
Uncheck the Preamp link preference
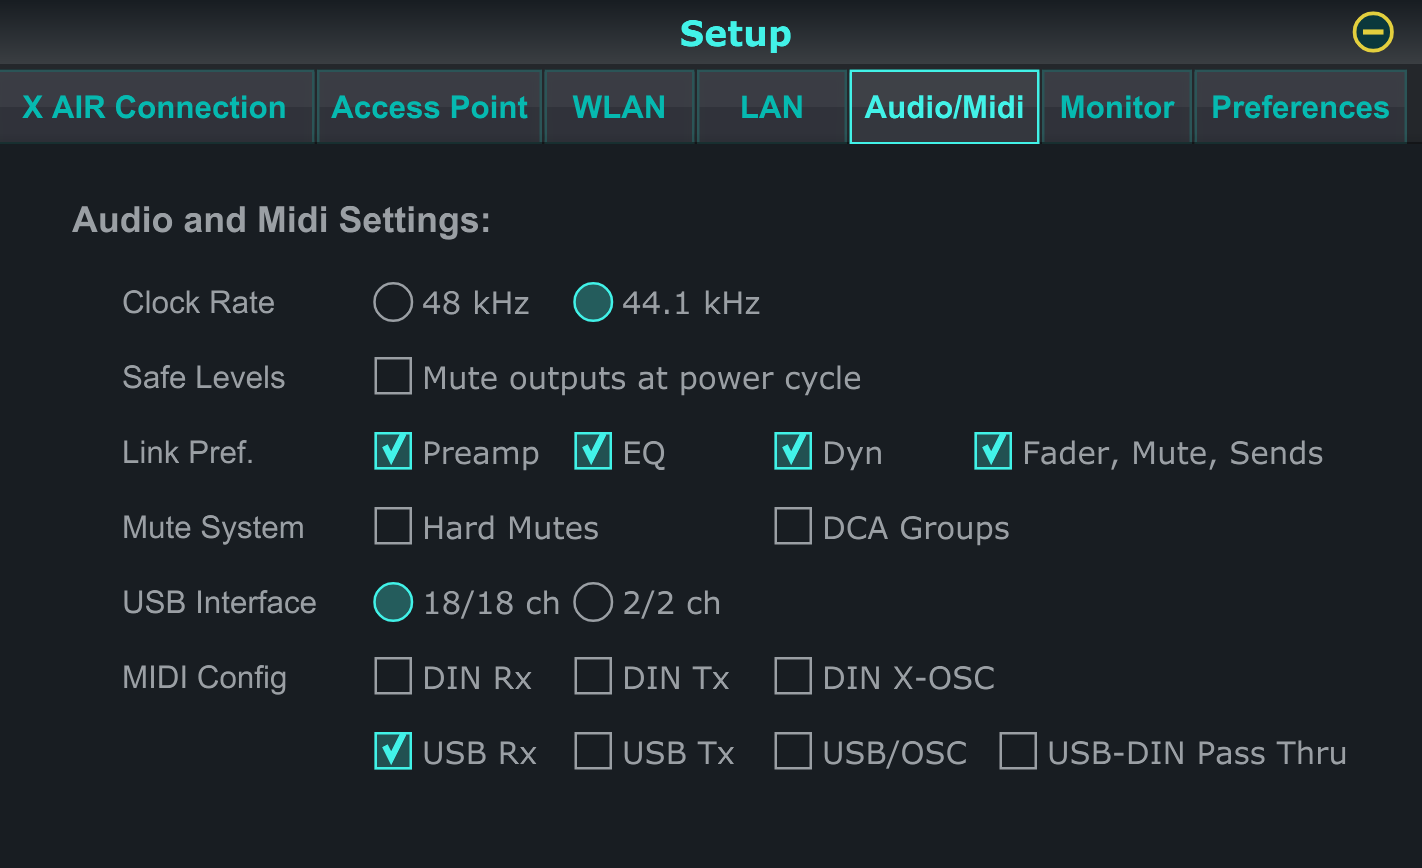(x=393, y=452)
